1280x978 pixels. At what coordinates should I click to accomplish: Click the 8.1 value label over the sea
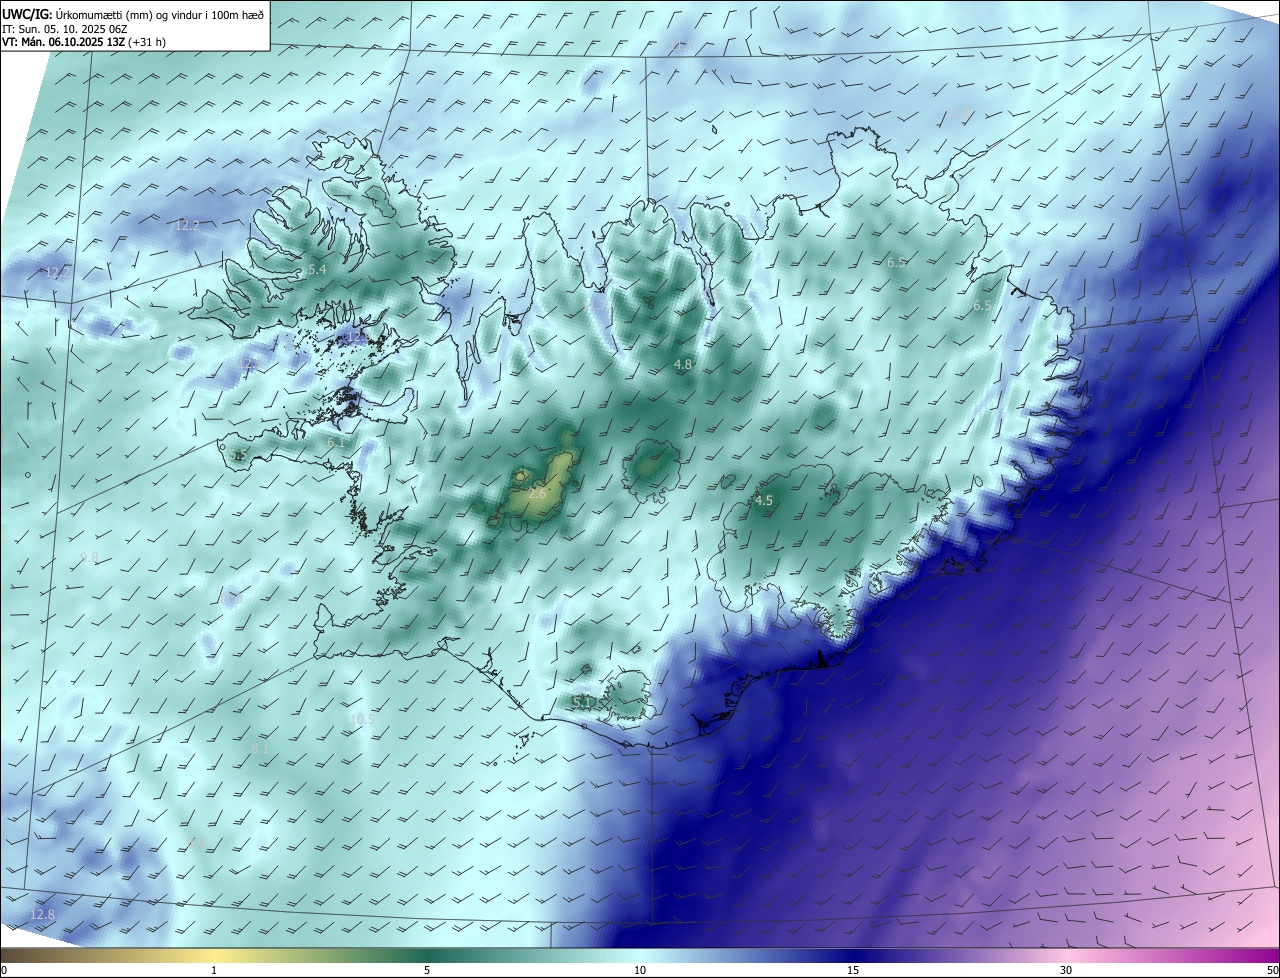(260, 749)
